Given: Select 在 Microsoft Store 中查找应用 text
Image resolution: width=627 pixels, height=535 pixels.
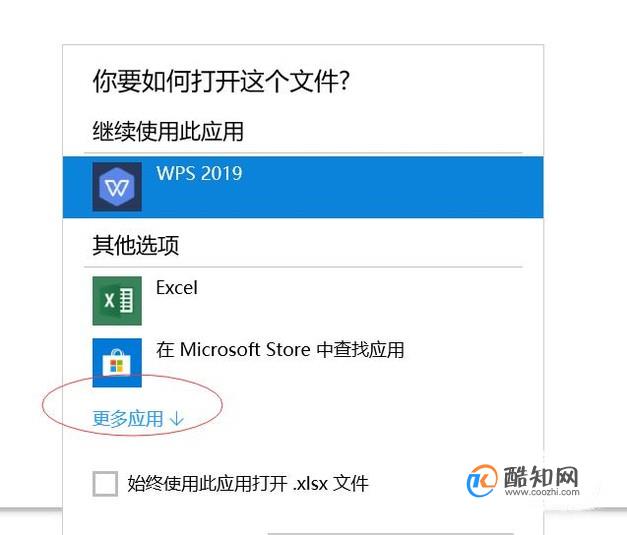Looking at the screenshot, I should (280, 349).
